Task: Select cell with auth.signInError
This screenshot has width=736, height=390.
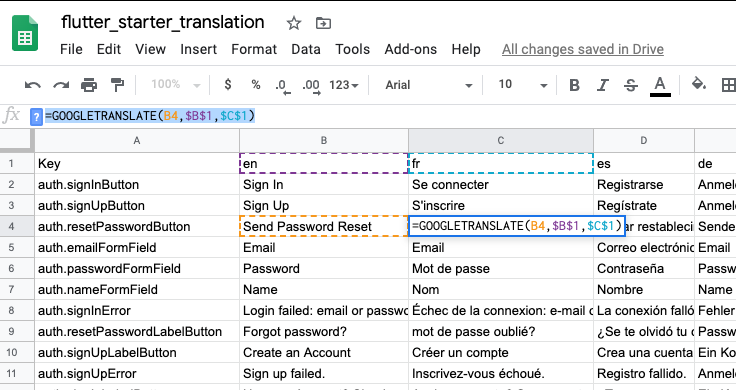Action: (x=137, y=311)
